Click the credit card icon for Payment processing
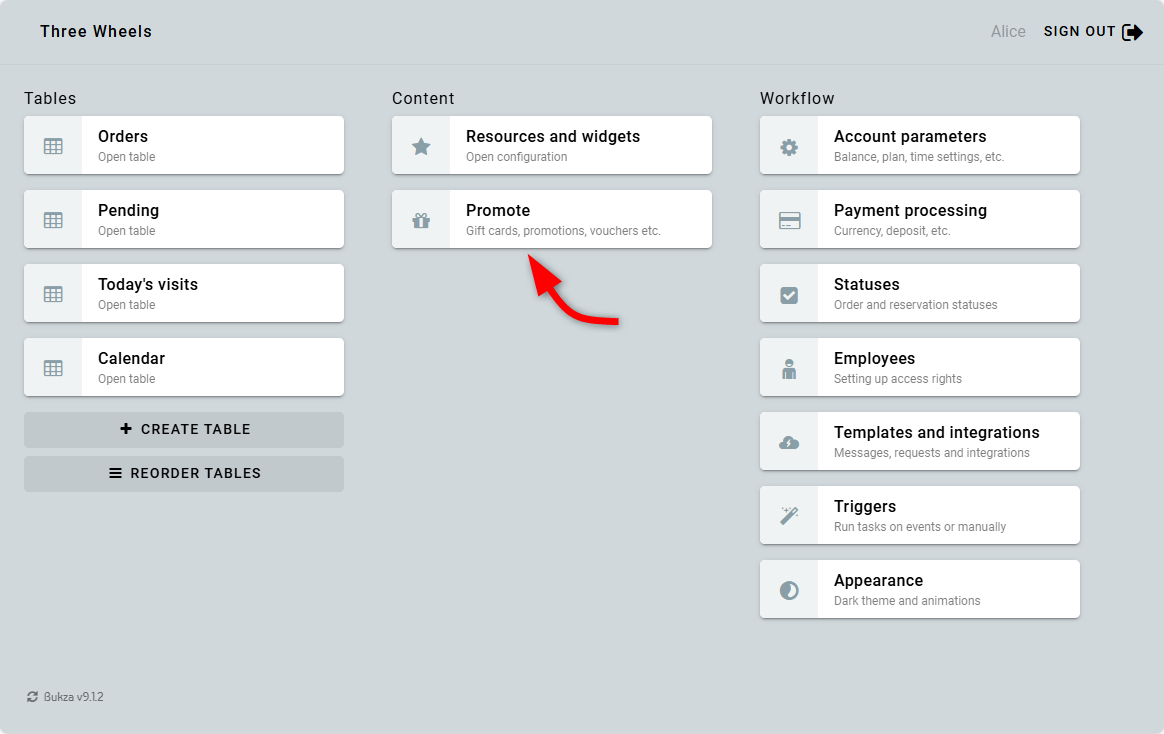The width and height of the screenshot is (1164, 734). (789, 220)
